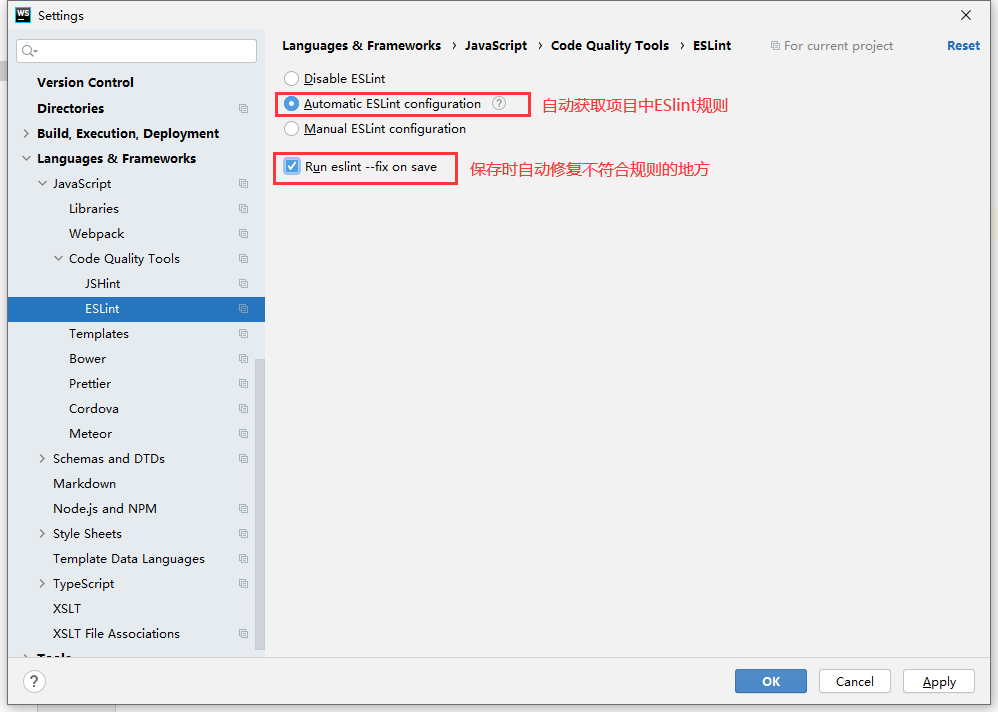Click the project-level icon next to Directories
Screen dimensions: 998x712
click(243, 108)
